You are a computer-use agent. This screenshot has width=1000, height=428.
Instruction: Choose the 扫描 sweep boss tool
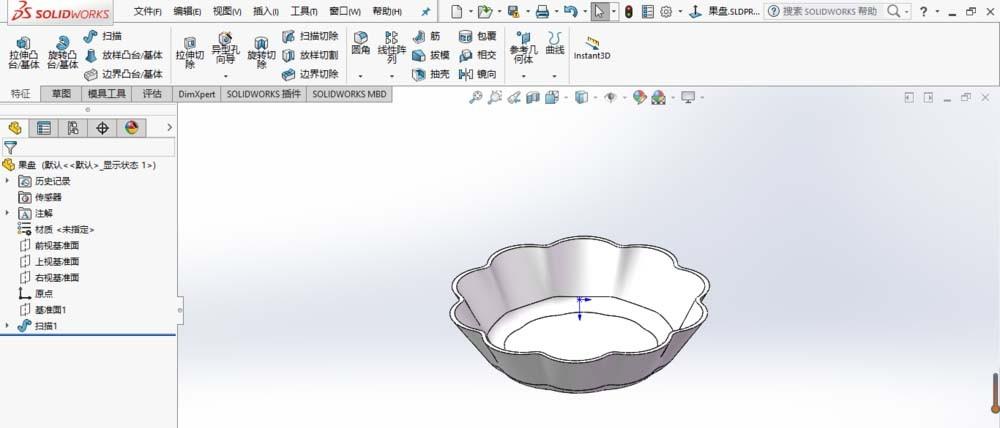[103, 36]
